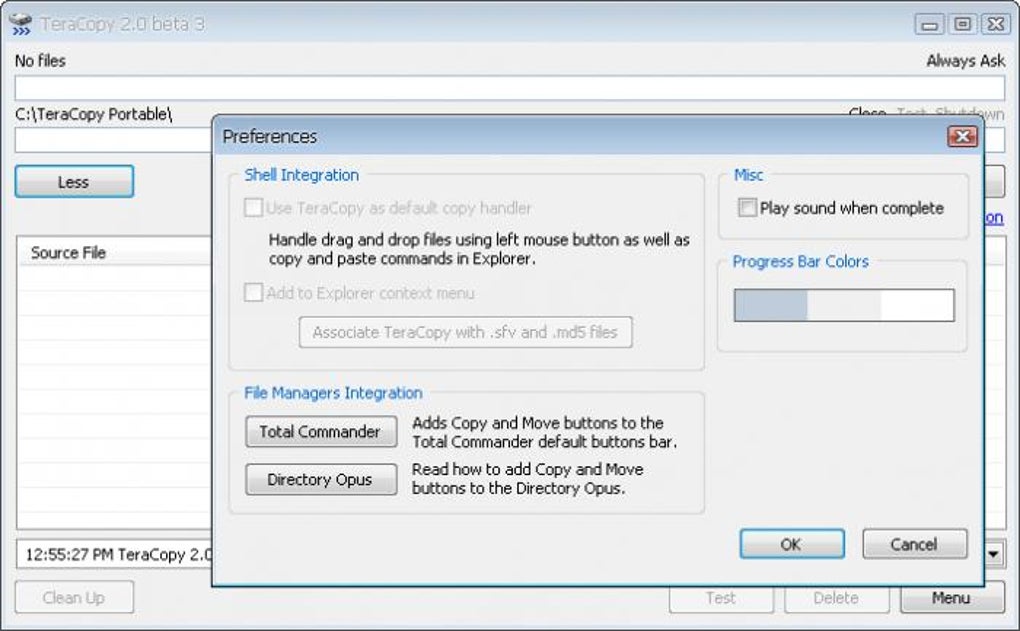Click the Shell Integration group label

tap(302, 175)
